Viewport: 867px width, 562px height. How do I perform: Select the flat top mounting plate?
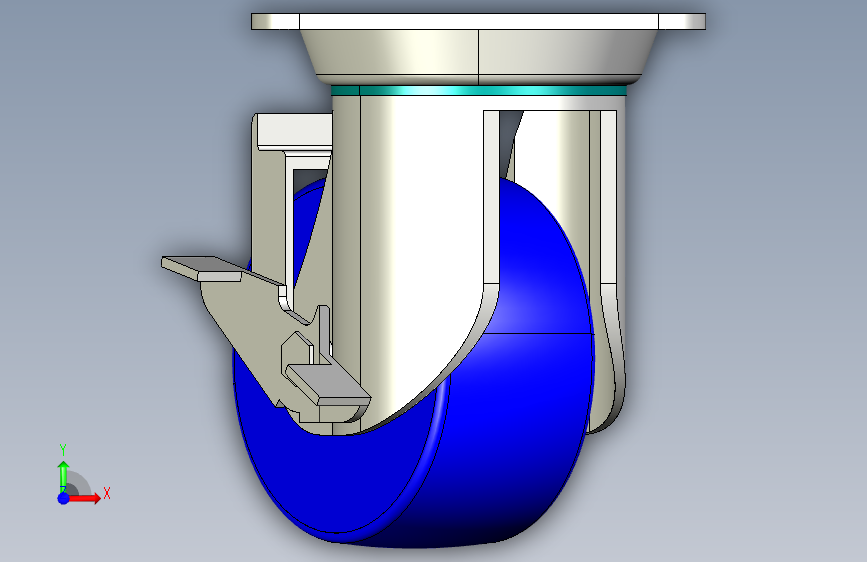478,21
